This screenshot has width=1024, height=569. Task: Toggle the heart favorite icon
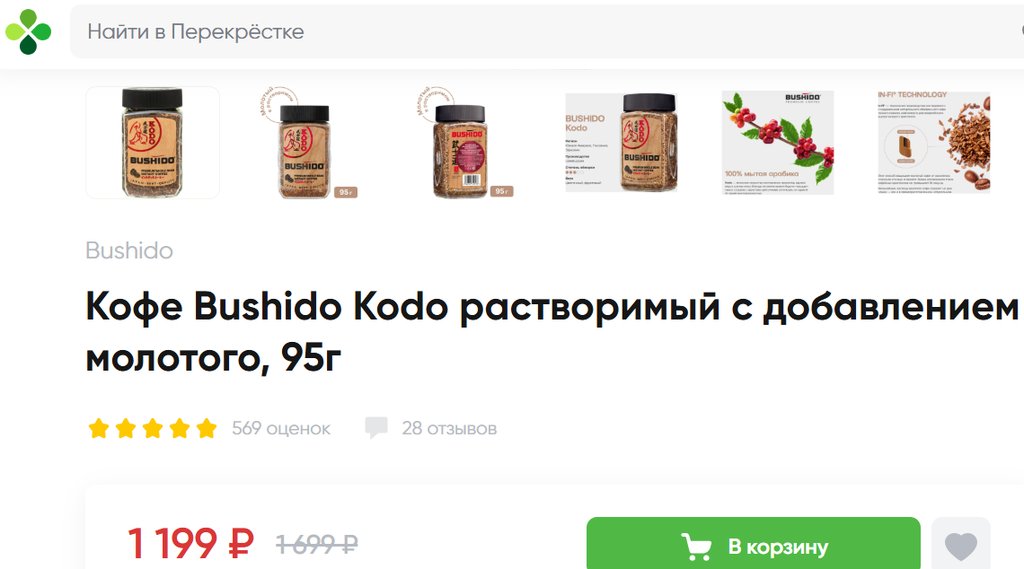coord(961,546)
